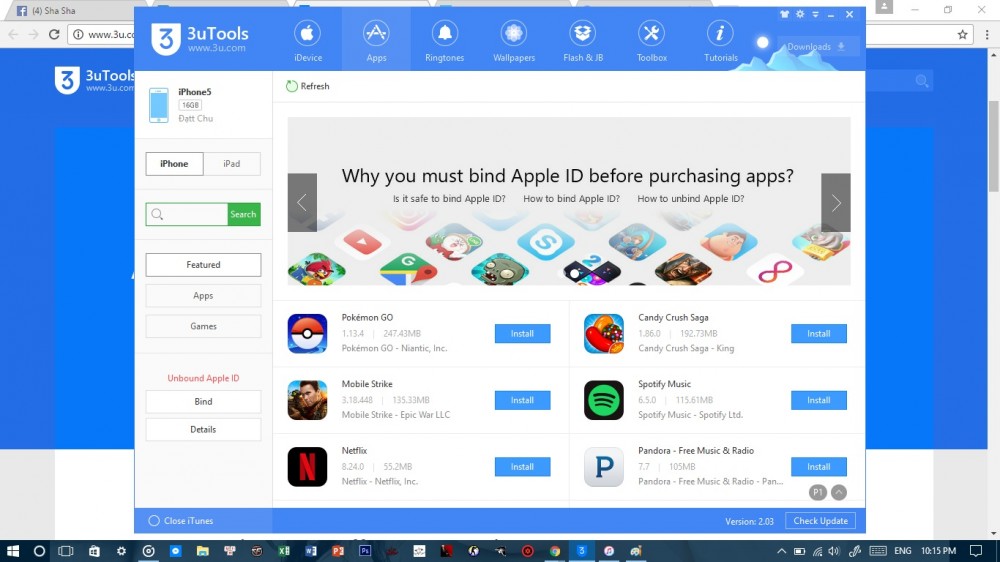
Task: Focus the app search input field
Action: (187, 214)
